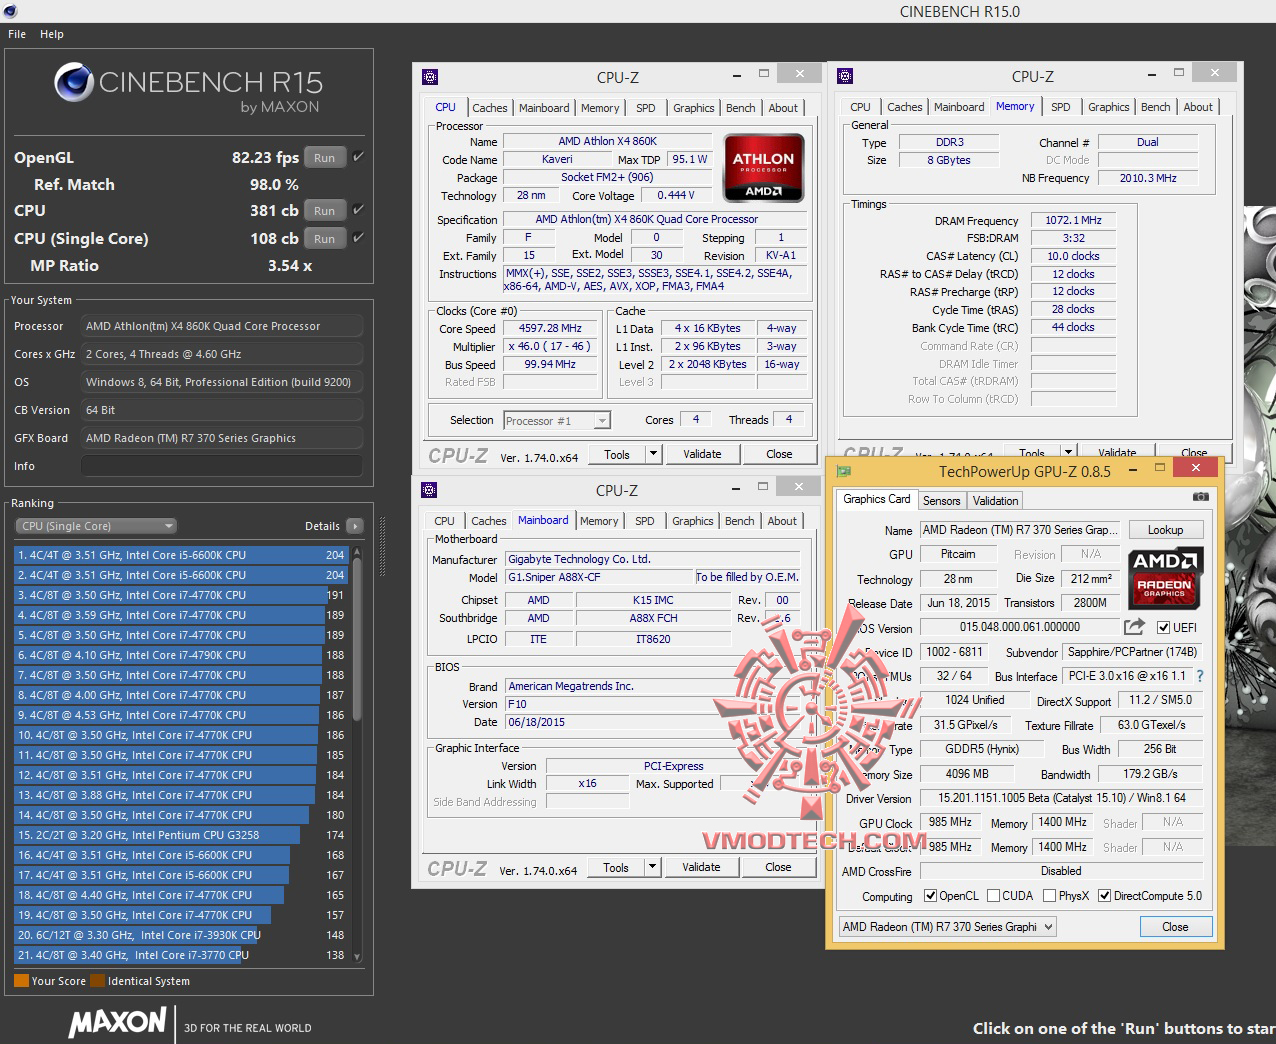Click the Details arrow icon in the Ranking panel
1276x1044 pixels.
click(354, 526)
